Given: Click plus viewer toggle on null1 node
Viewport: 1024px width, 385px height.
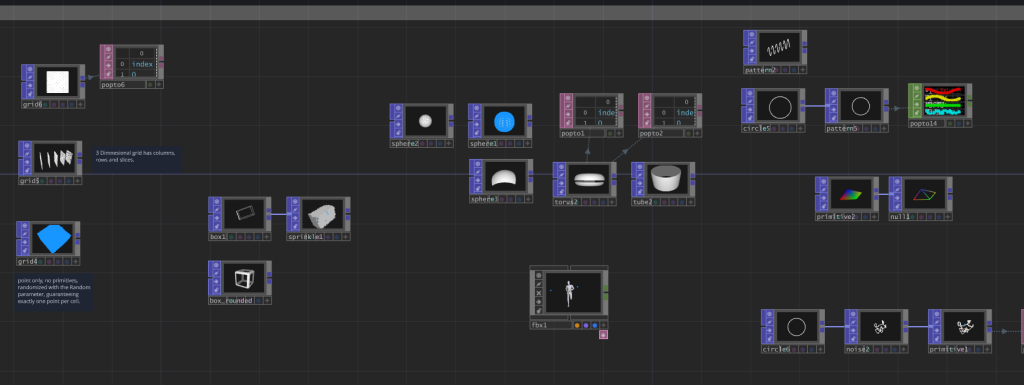Looking at the screenshot, I should point(948,217).
